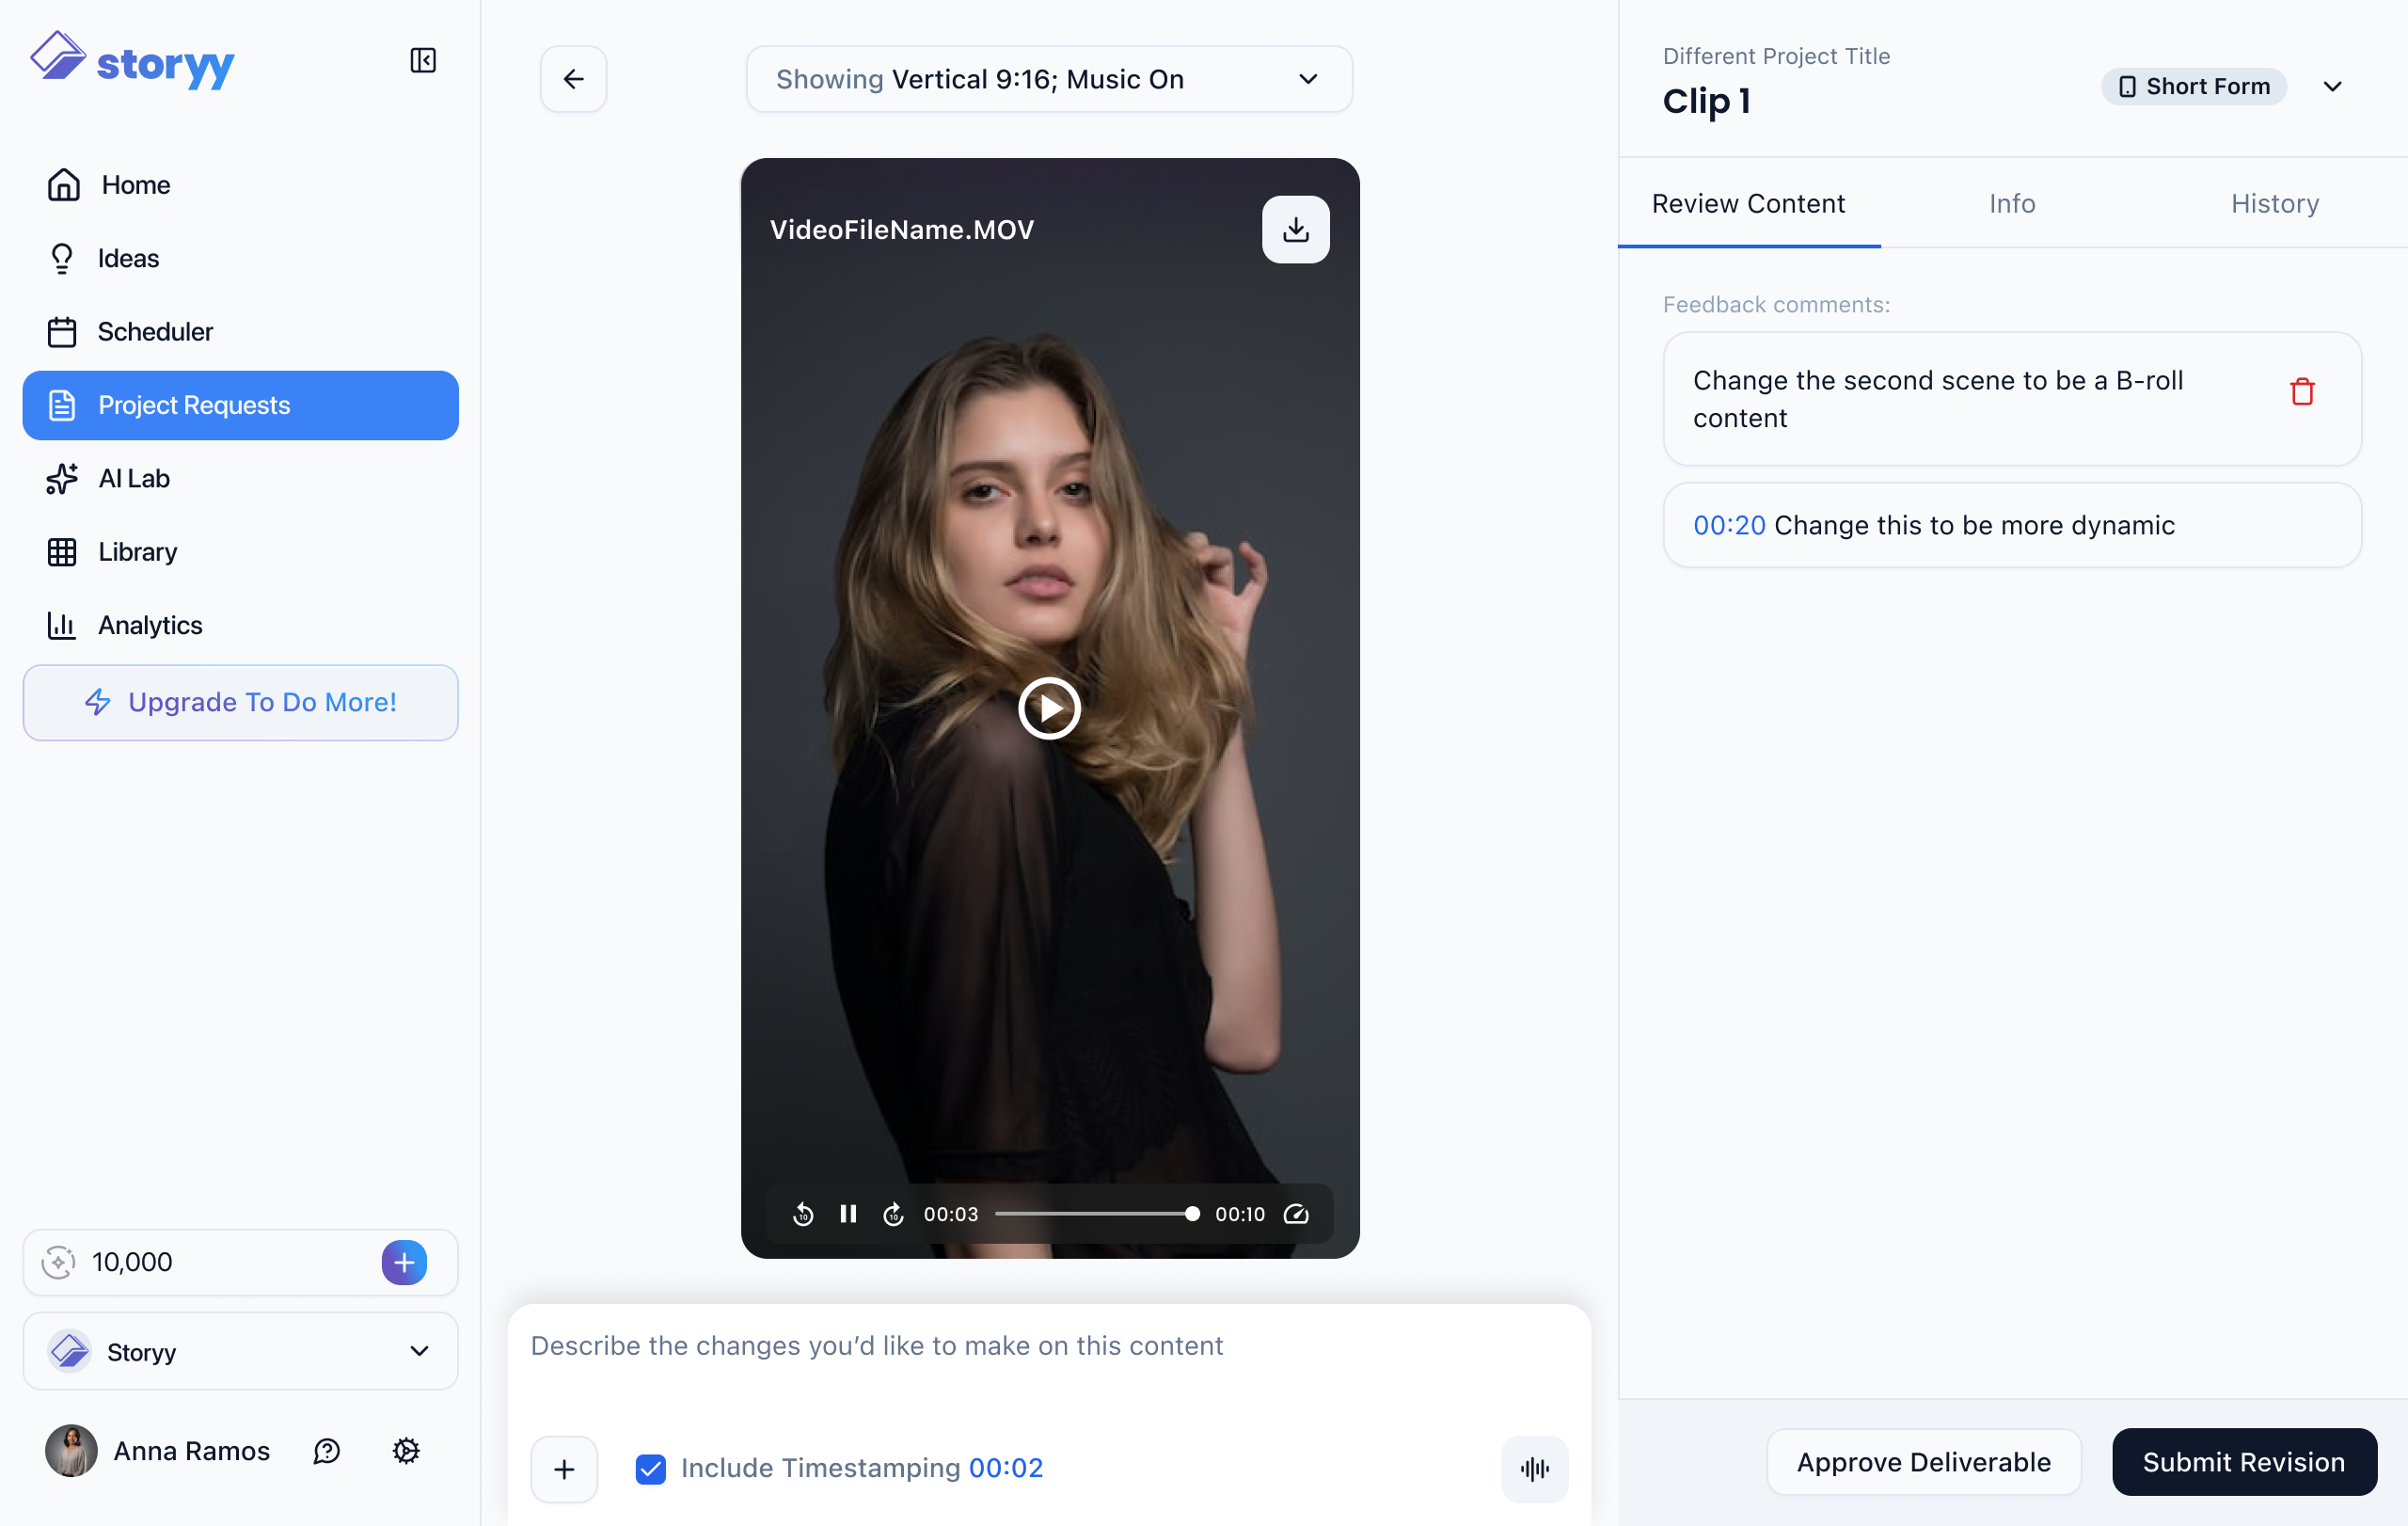Click Submit Revision button
The width and height of the screenshot is (2408, 1526).
pyautogui.click(x=2244, y=1462)
